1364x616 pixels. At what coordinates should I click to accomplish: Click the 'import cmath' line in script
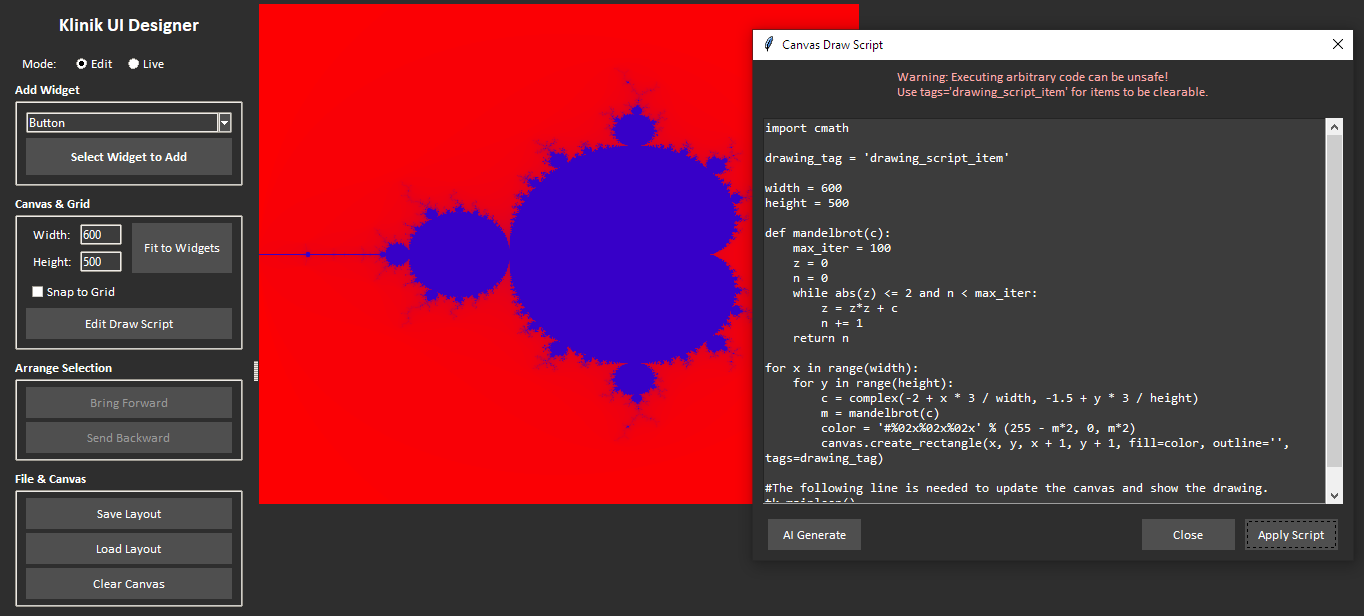pos(807,128)
